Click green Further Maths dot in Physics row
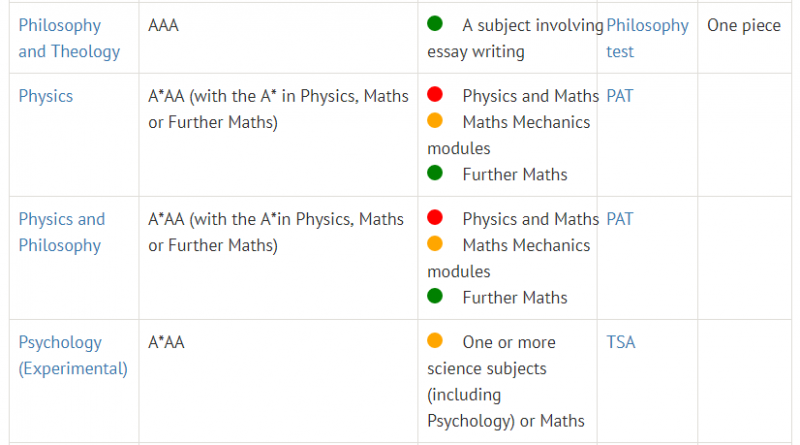The height and width of the screenshot is (445, 800). (435, 173)
